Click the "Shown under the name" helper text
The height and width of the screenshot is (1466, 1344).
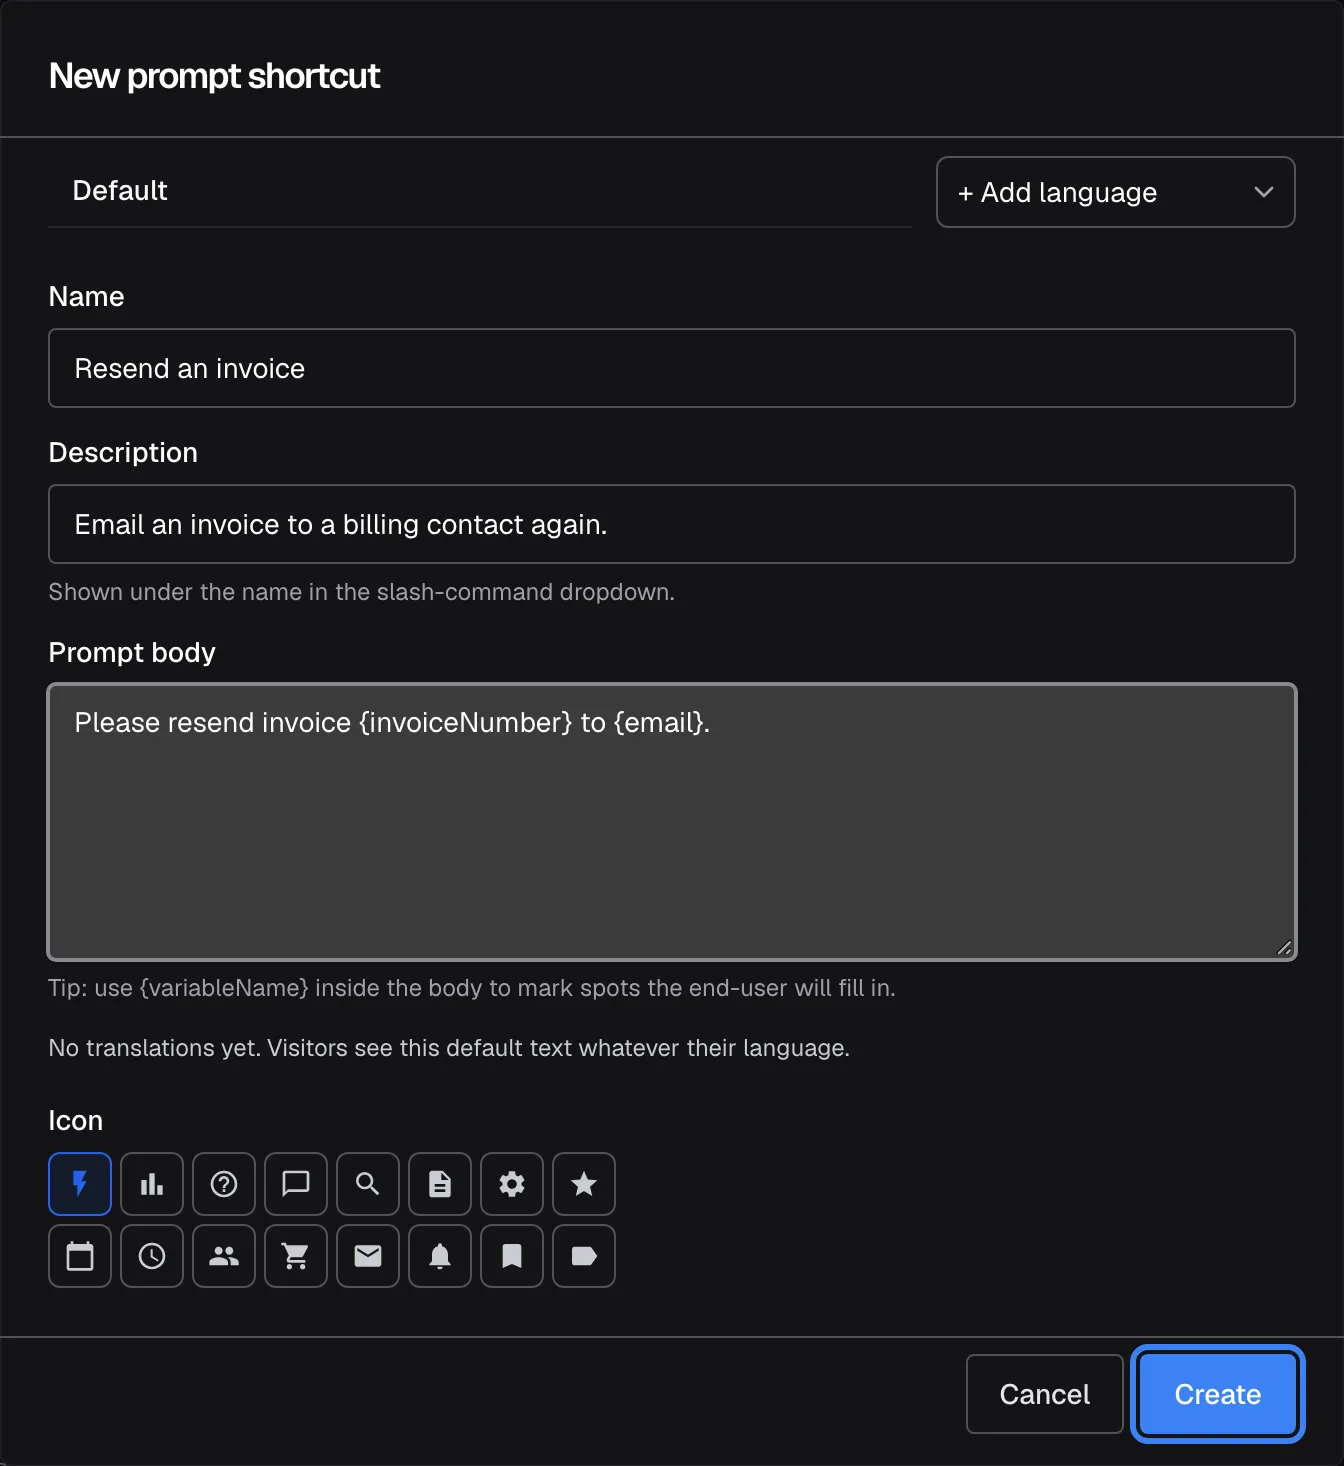[362, 592]
